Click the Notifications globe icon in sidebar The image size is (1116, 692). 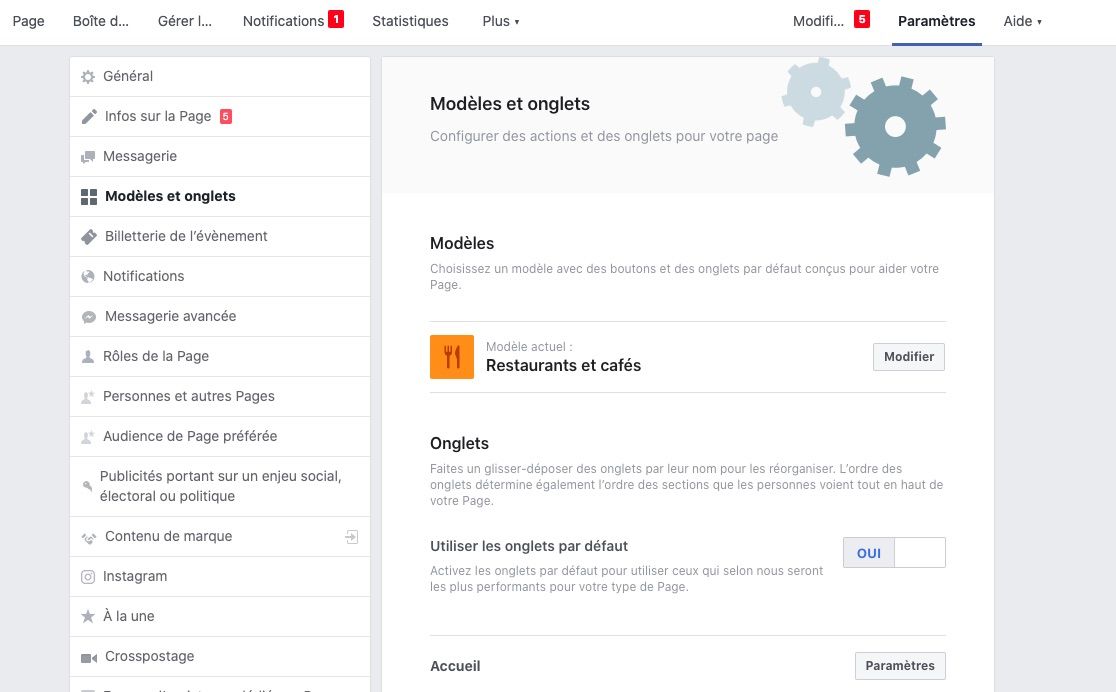pos(88,277)
